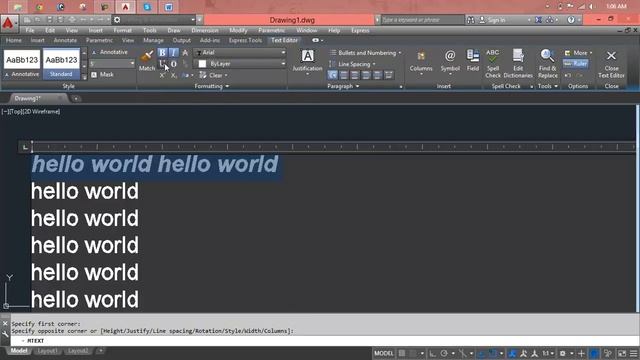Select the Annotative text style thumbnail
Viewport: 640px width, 360px height.
(x=22, y=64)
